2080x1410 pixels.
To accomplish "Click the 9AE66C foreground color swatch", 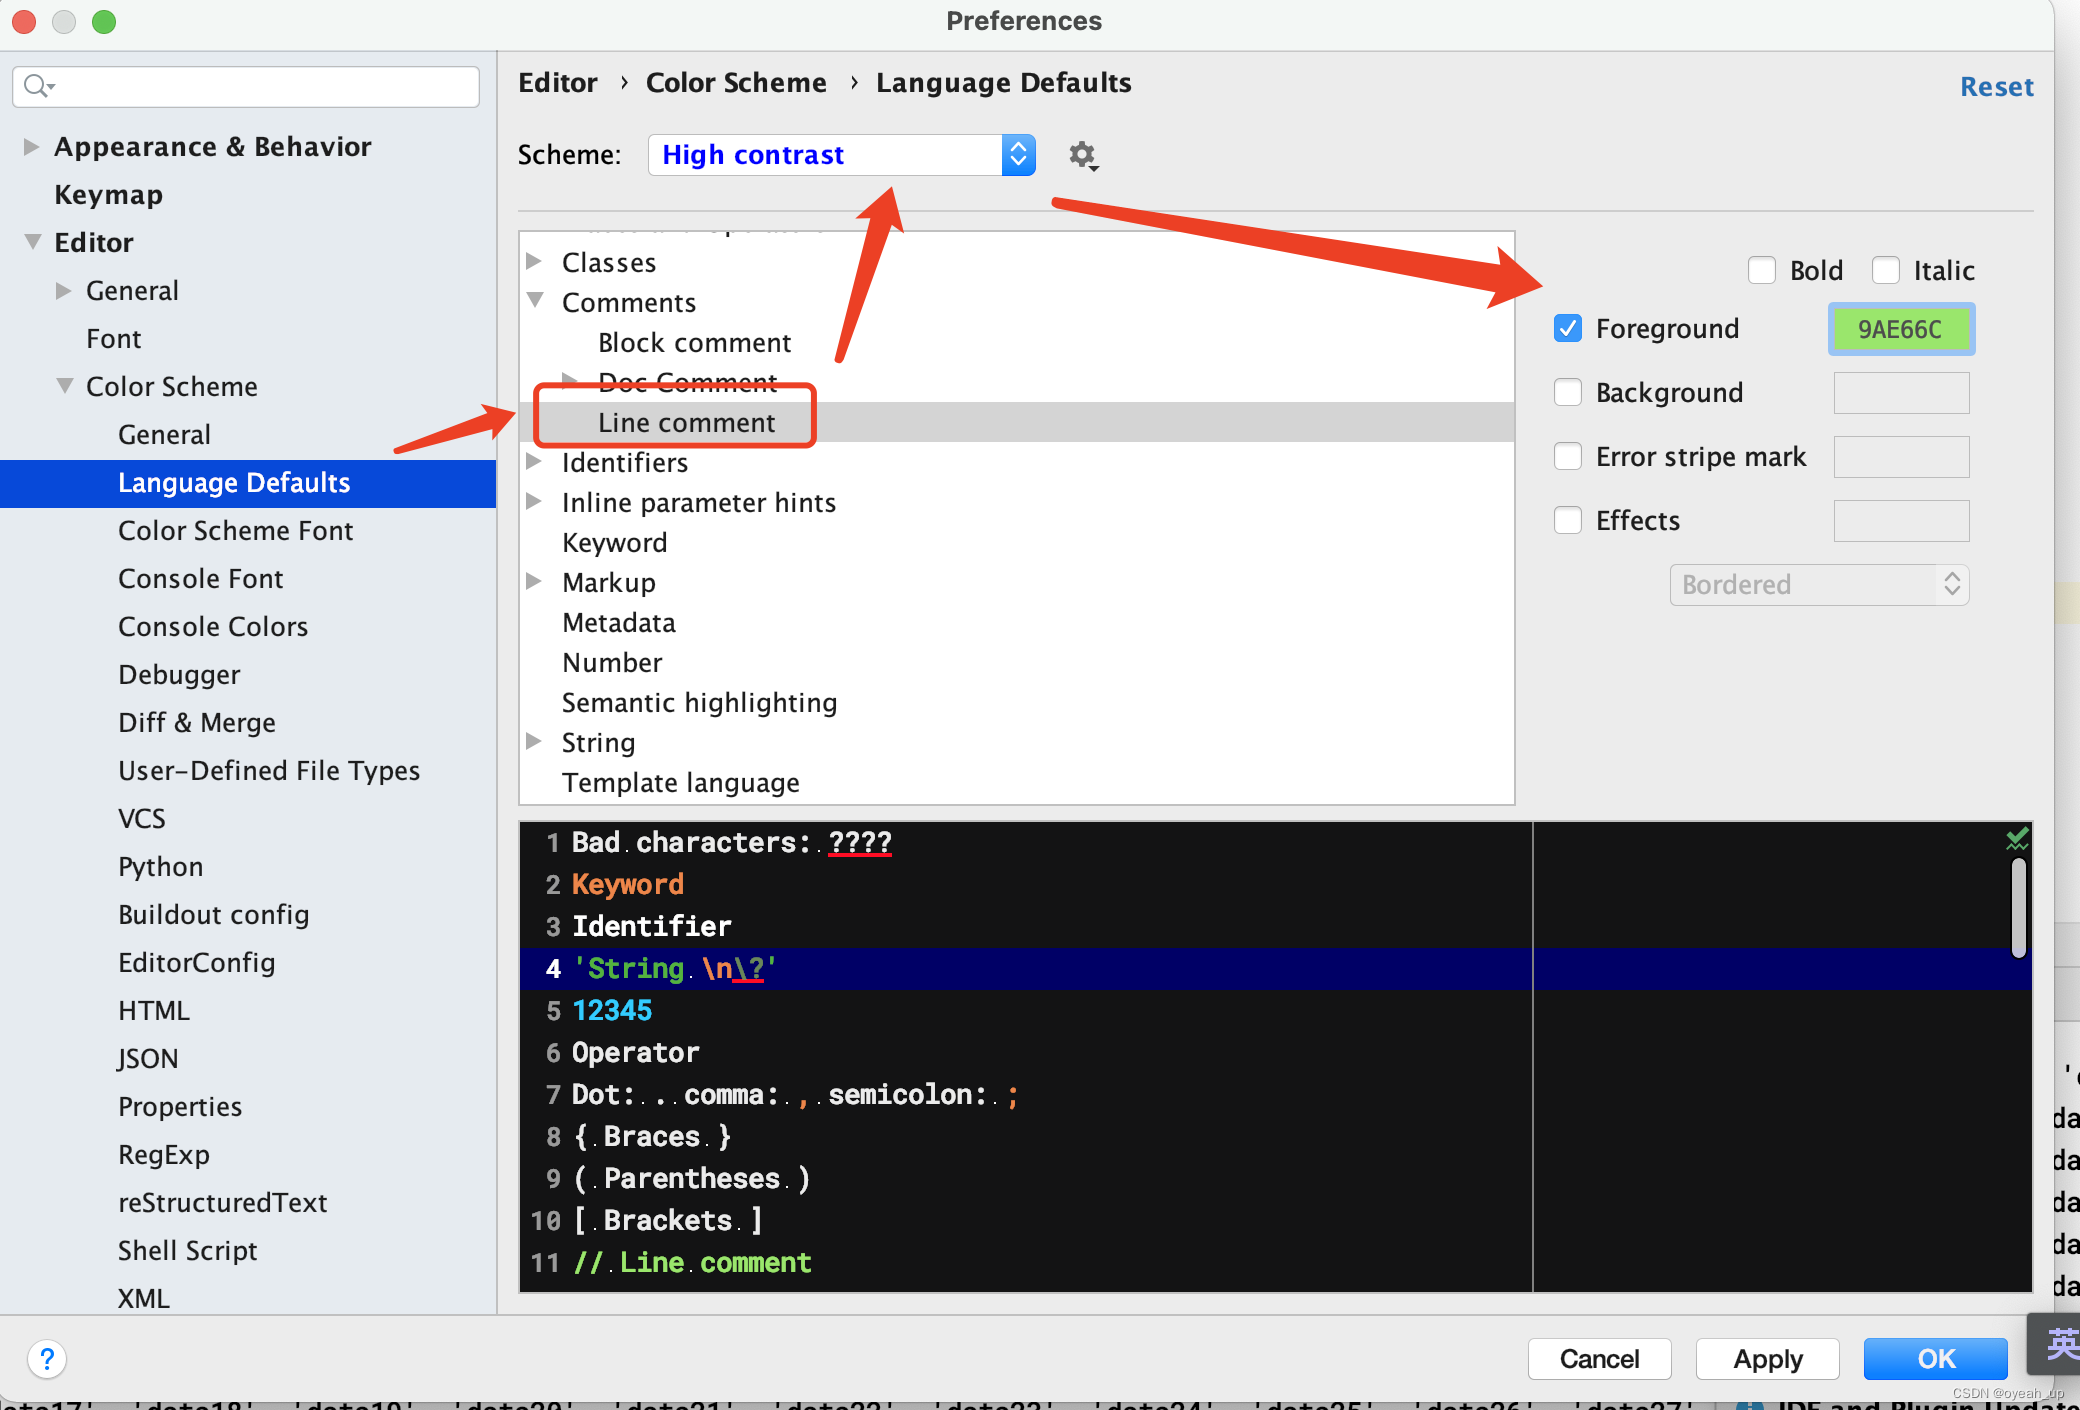I will click(1900, 329).
